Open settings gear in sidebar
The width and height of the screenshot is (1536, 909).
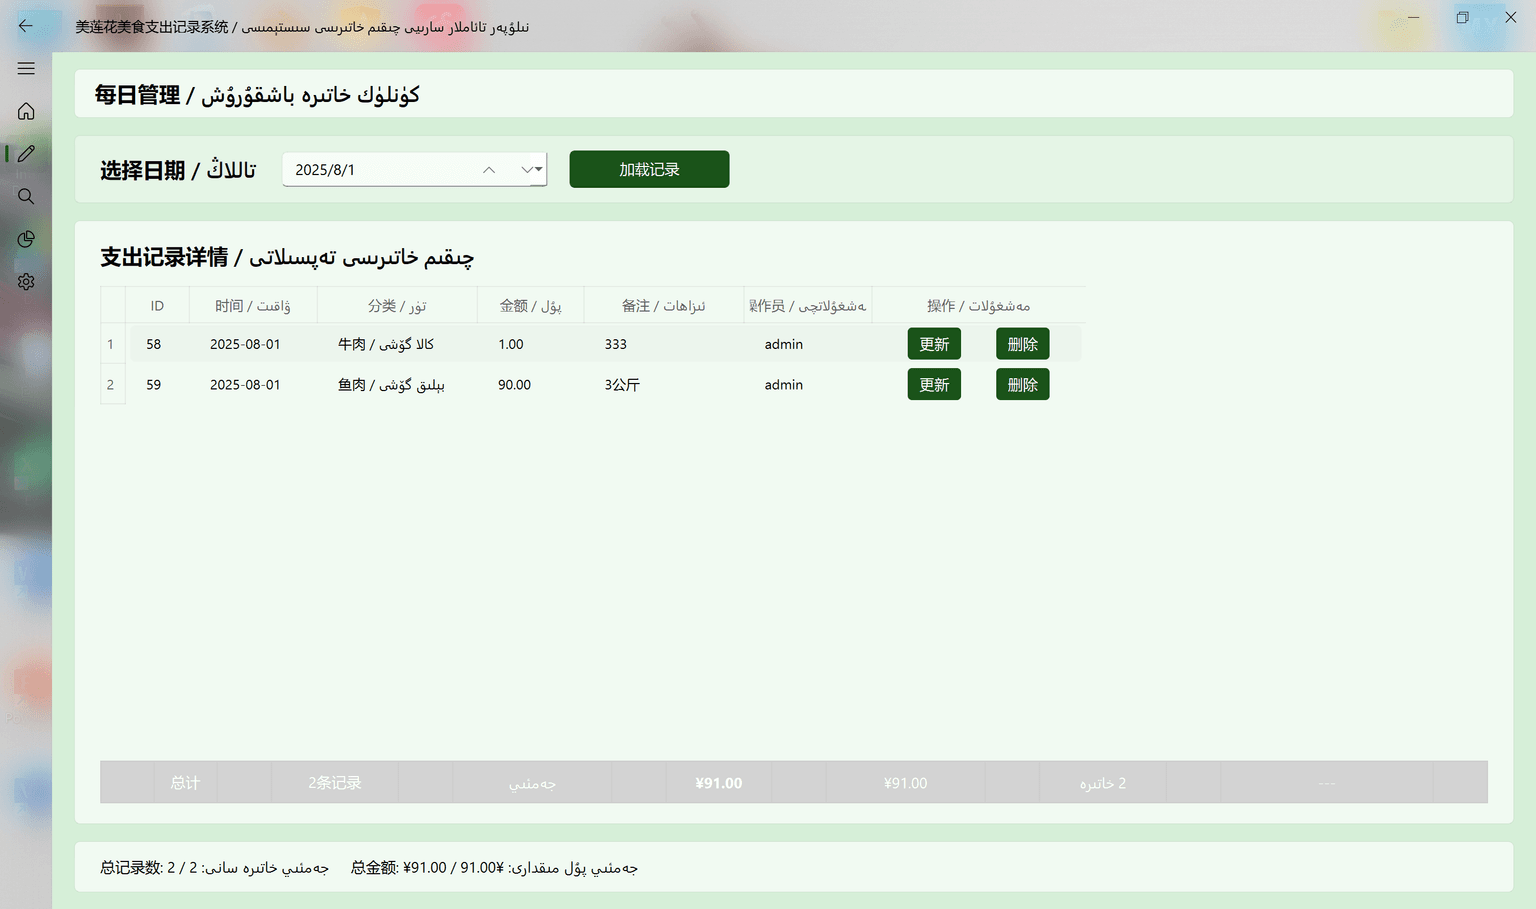tap(26, 282)
